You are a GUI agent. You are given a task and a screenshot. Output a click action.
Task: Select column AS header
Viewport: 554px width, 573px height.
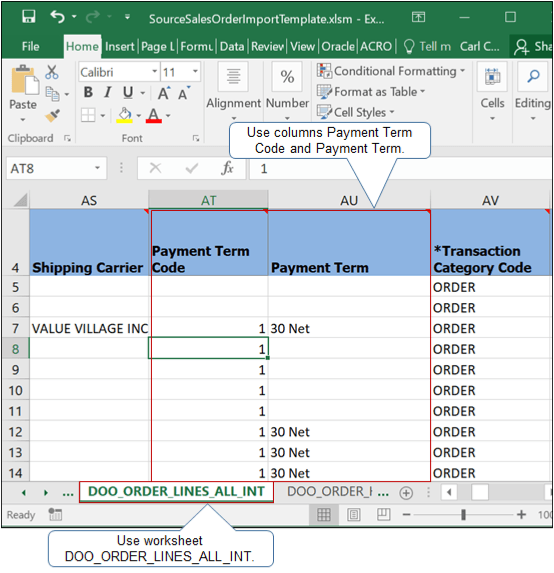coord(89,200)
